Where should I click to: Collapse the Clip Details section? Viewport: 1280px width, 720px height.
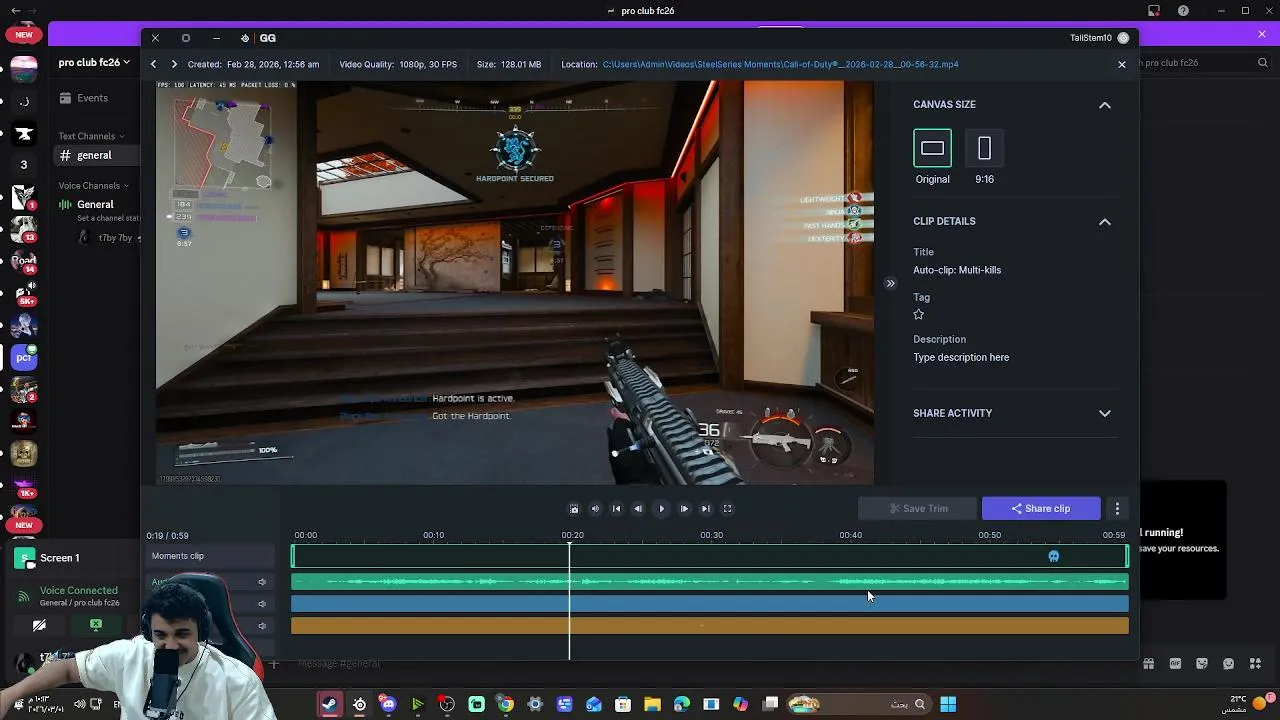[1105, 222]
